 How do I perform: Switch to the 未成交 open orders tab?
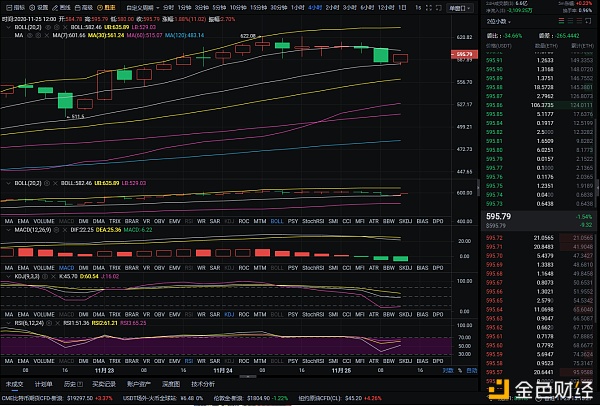tap(15, 384)
